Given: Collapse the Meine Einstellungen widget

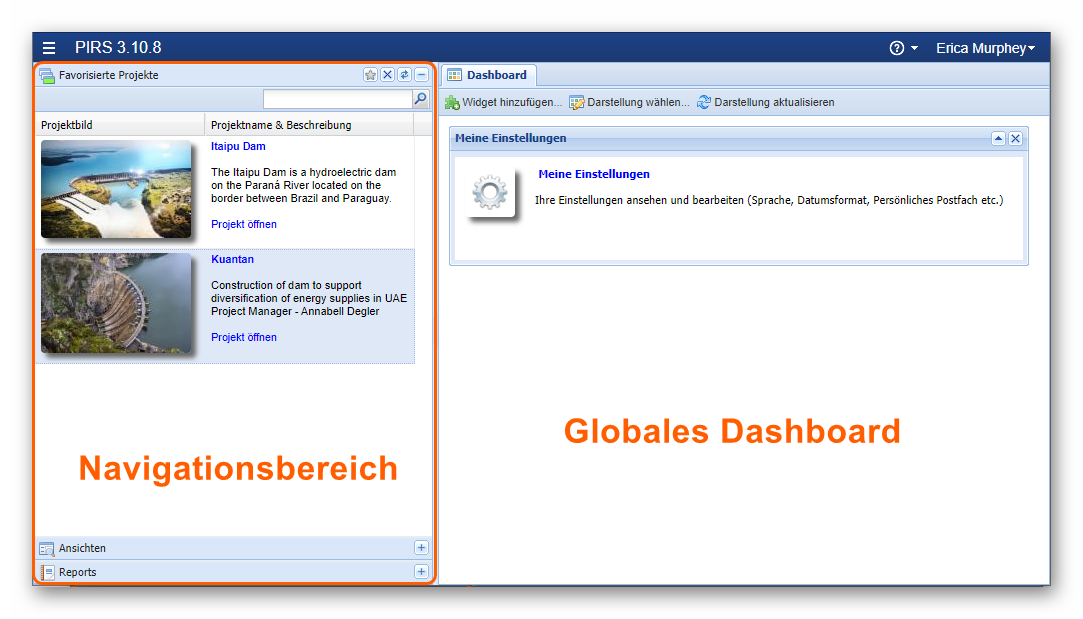Looking at the screenshot, I should click(998, 139).
